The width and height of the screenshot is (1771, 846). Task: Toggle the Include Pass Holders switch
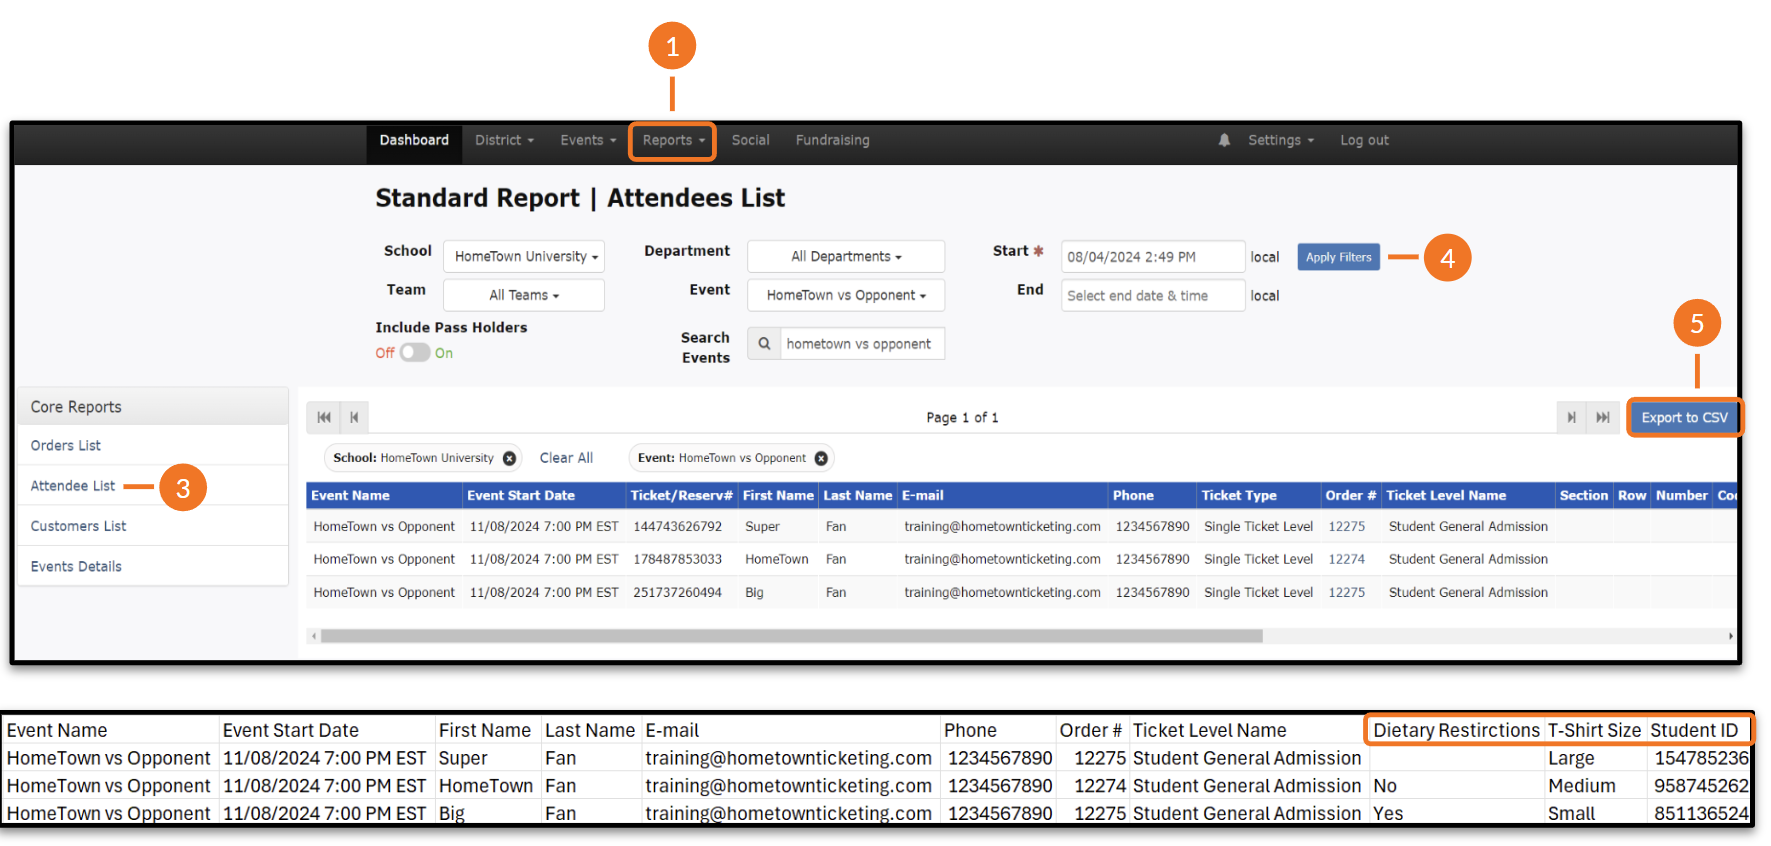pyautogui.click(x=415, y=353)
